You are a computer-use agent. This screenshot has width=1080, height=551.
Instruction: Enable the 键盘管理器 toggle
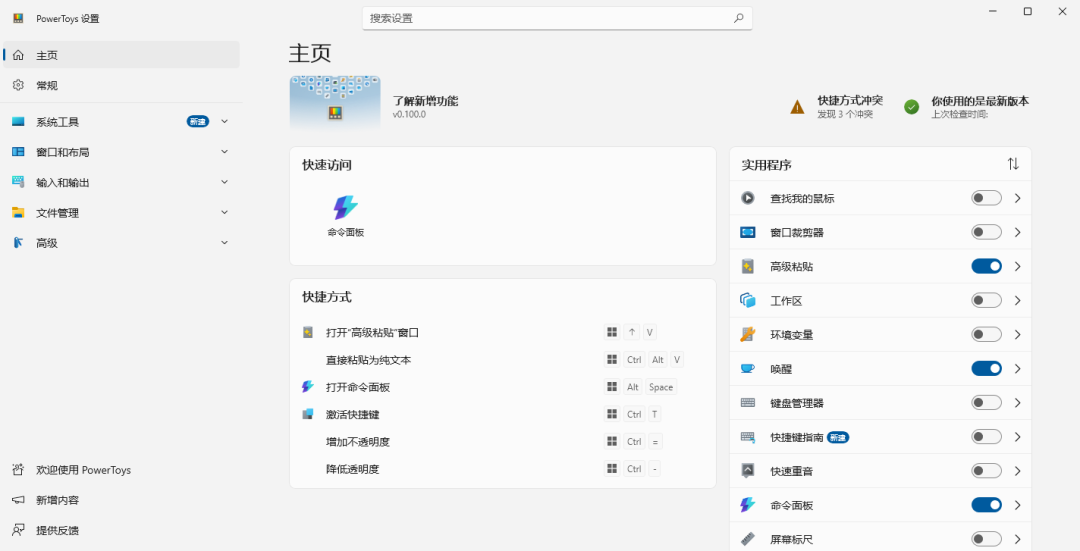986,403
